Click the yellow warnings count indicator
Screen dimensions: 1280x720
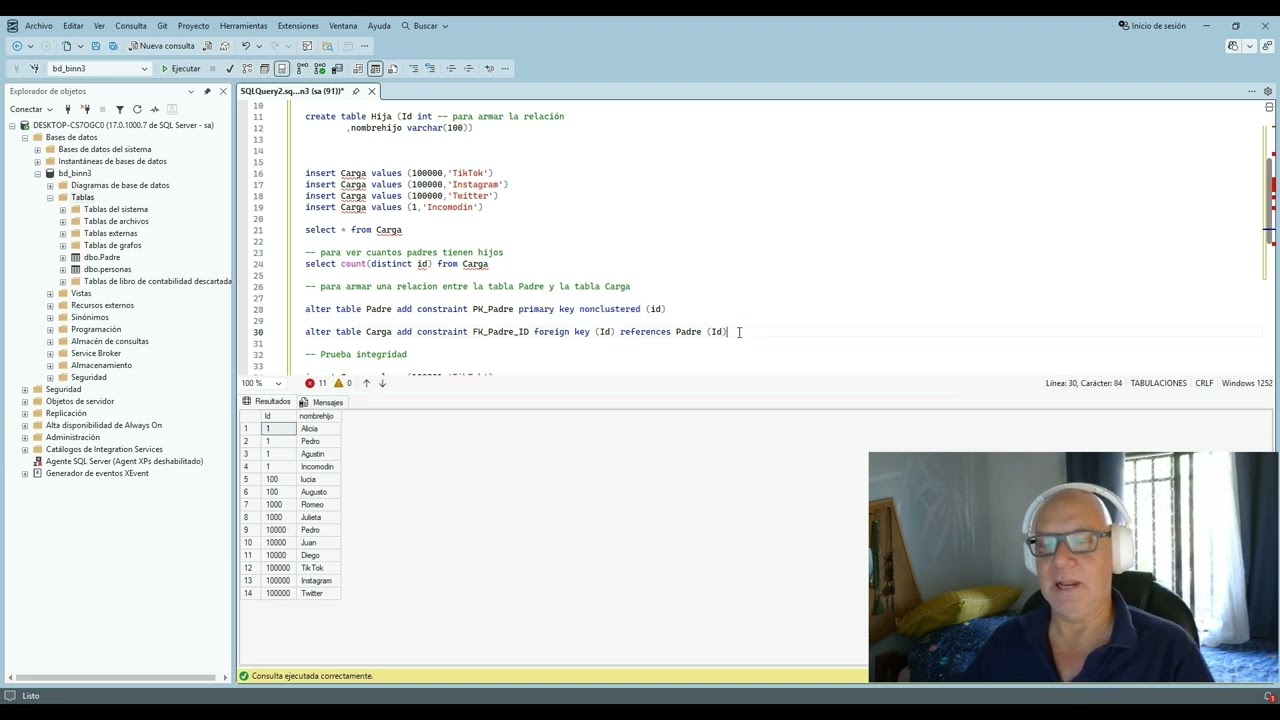(344, 383)
